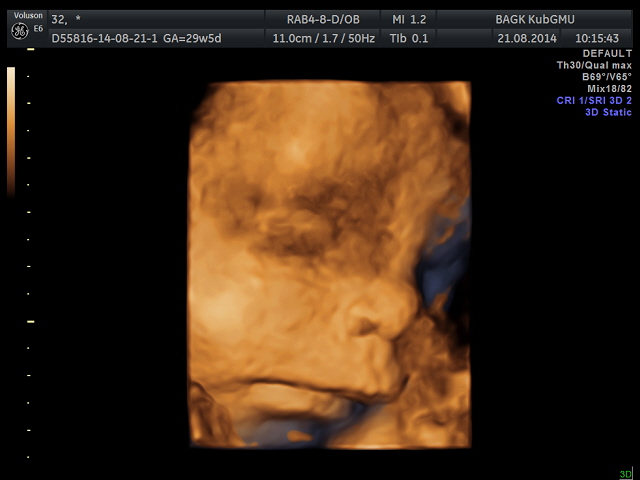The width and height of the screenshot is (640, 480).
Task: Click the MI 1.2 indicator
Action: [x=408, y=19]
